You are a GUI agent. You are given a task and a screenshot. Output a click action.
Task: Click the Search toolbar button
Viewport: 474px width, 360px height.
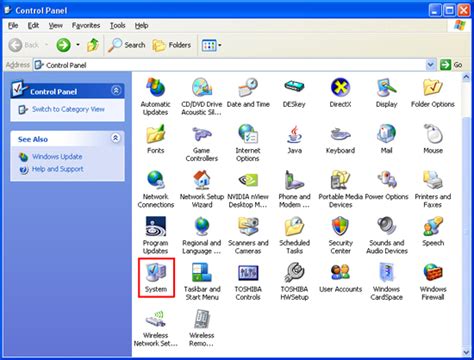127,45
